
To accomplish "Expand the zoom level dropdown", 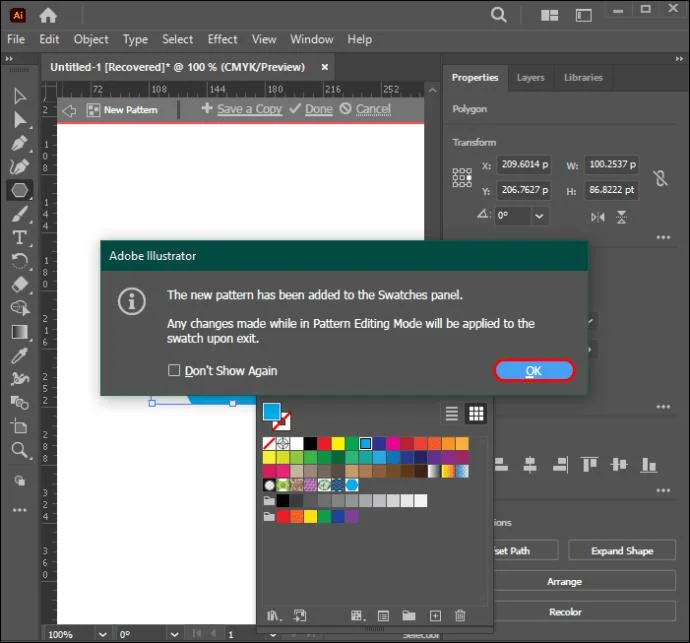I will click(103, 634).
